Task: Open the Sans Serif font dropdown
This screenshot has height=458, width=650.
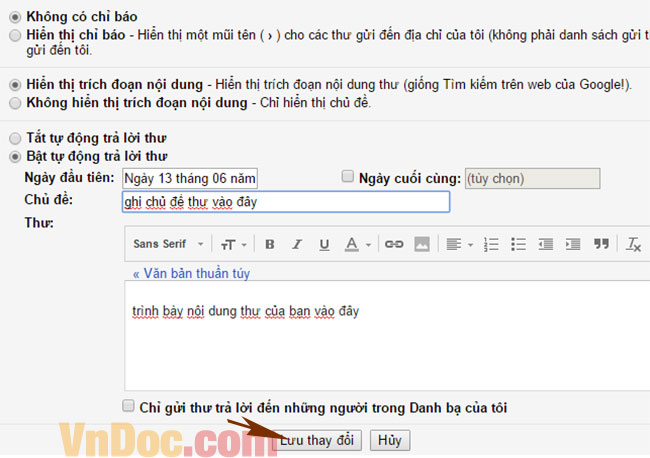Action: [x=168, y=244]
